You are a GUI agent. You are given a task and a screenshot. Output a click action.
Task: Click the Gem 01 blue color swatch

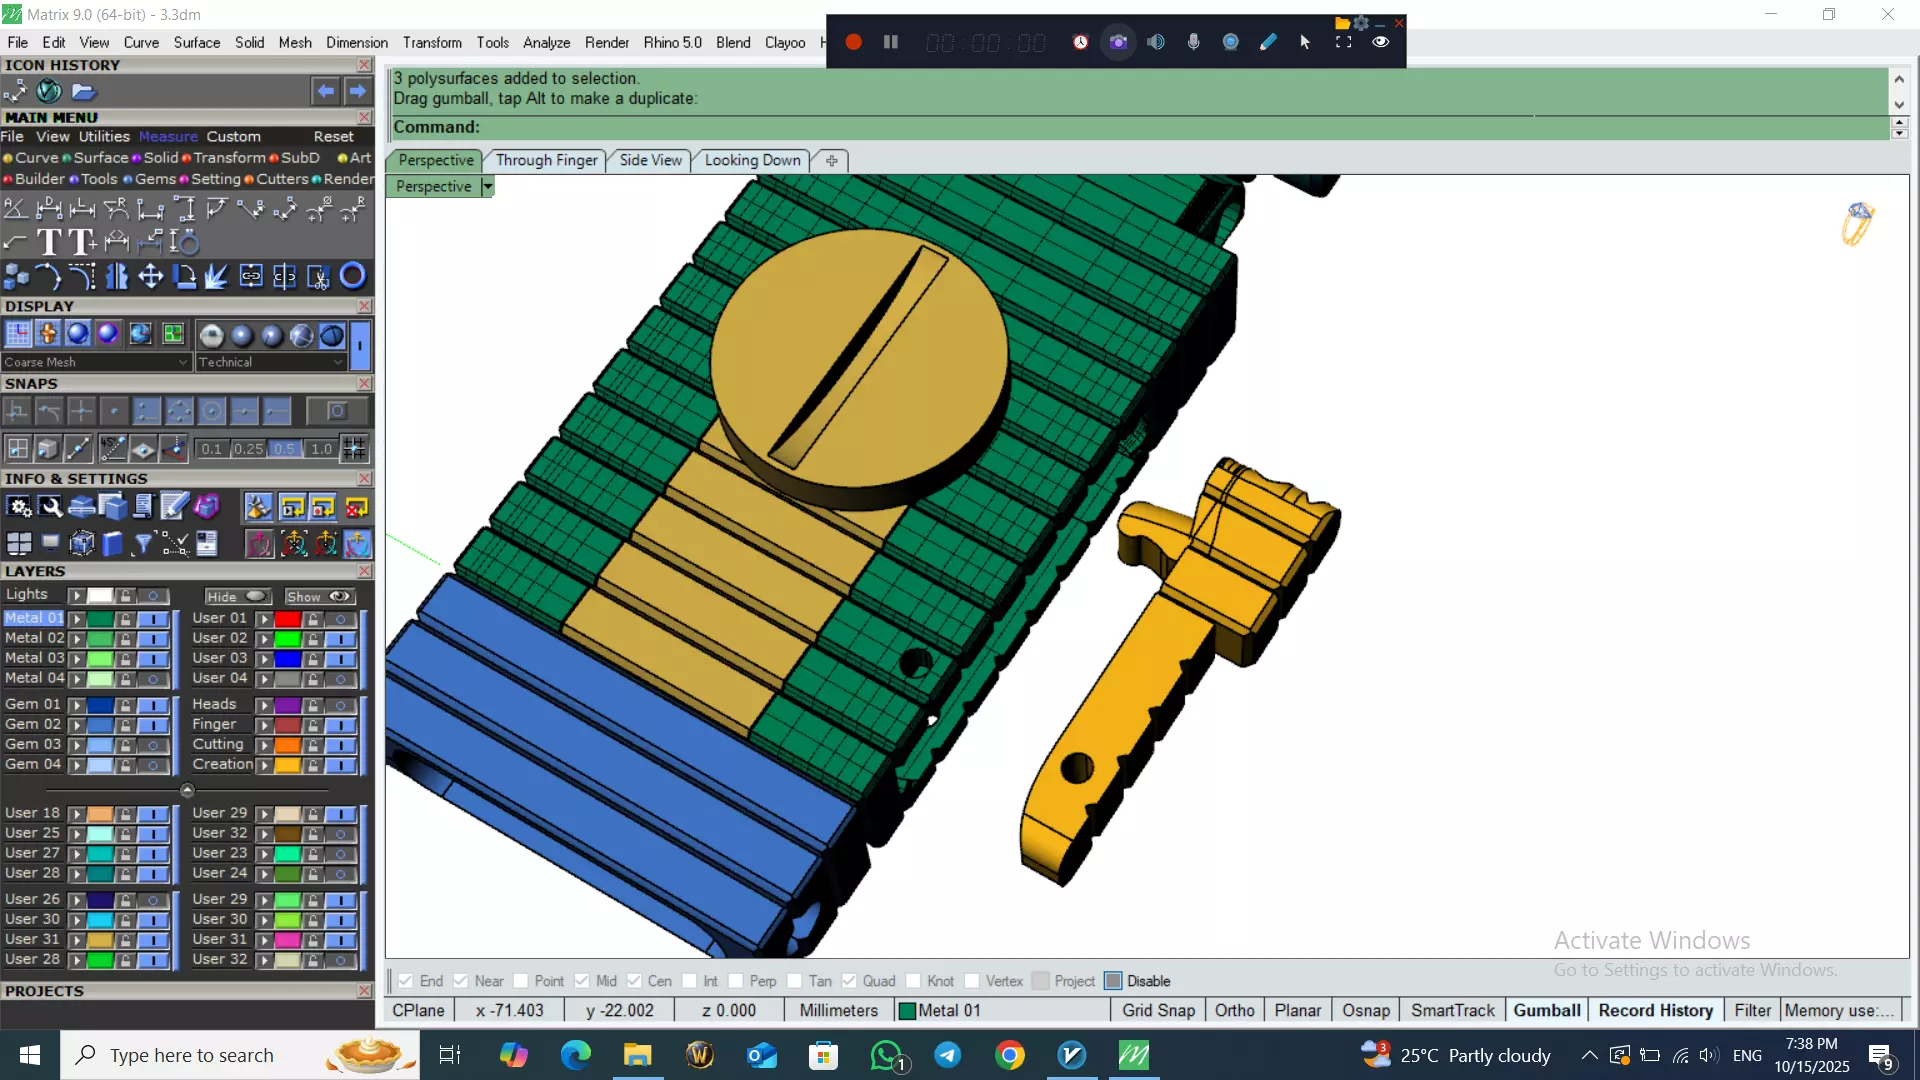point(100,705)
